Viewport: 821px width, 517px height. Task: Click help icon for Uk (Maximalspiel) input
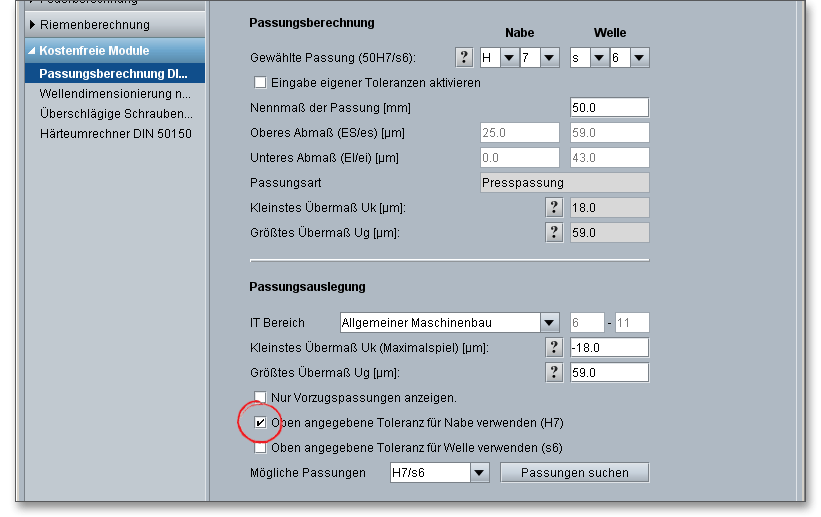554,347
